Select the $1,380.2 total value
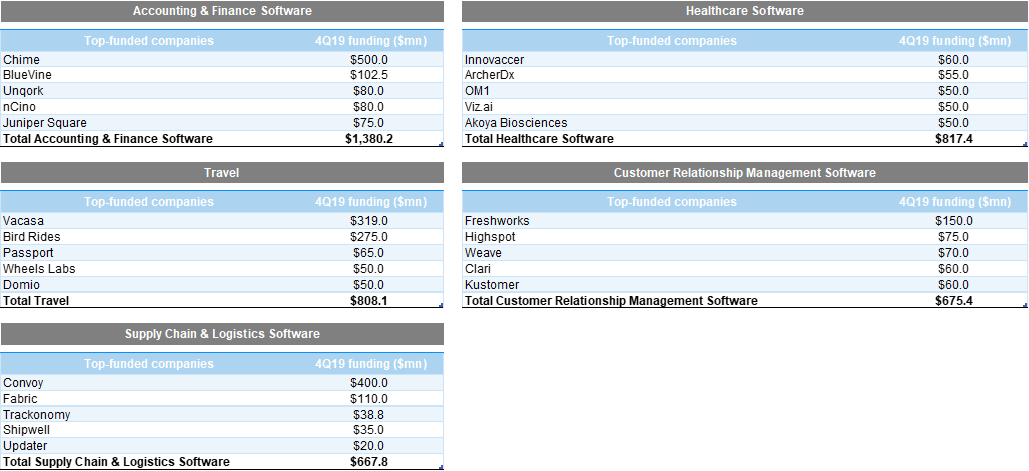Image resolution: width=1029 pixels, height=471 pixels. (370, 138)
